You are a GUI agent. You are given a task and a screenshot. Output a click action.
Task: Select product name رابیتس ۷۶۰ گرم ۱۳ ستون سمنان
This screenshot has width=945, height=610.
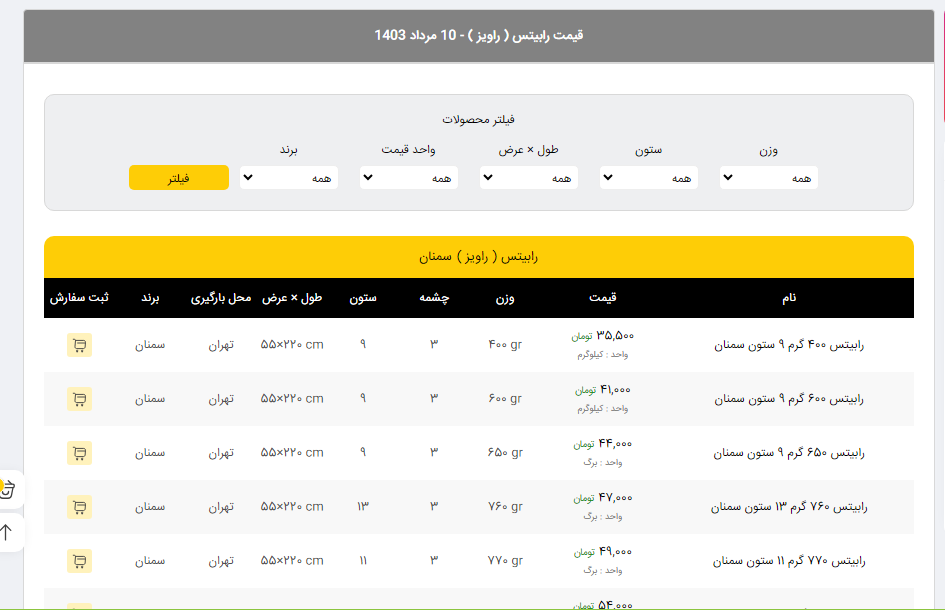[x=788, y=507]
